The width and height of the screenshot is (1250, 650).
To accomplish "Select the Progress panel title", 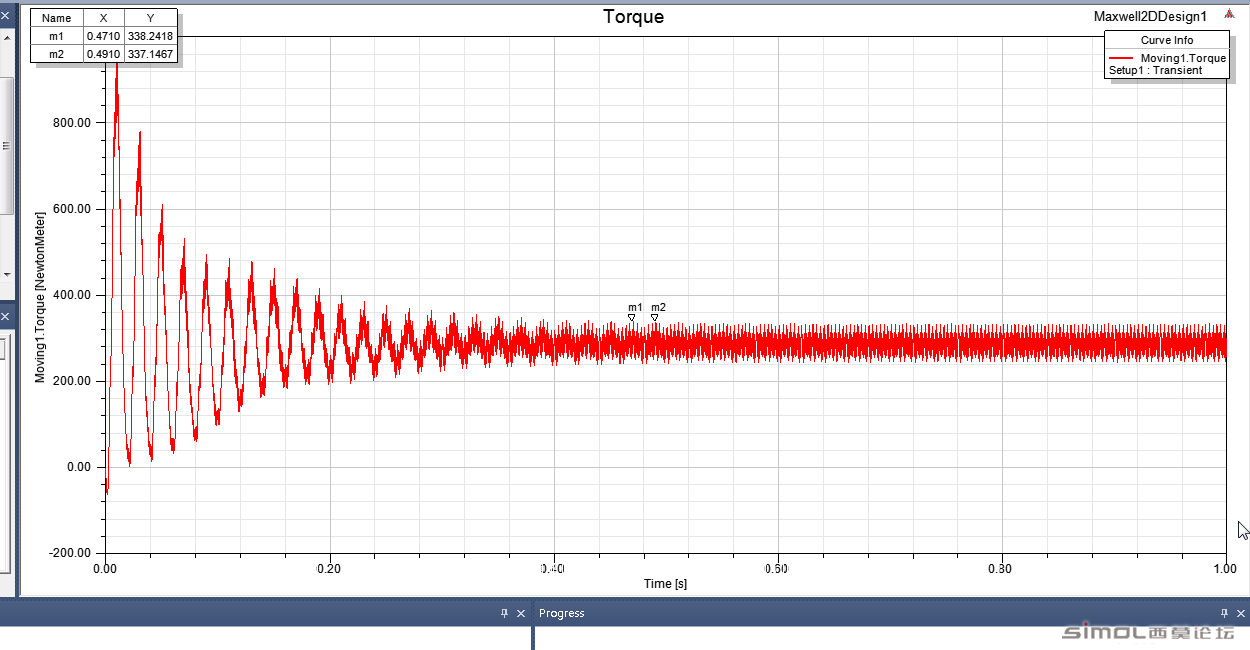I will click(561, 613).
